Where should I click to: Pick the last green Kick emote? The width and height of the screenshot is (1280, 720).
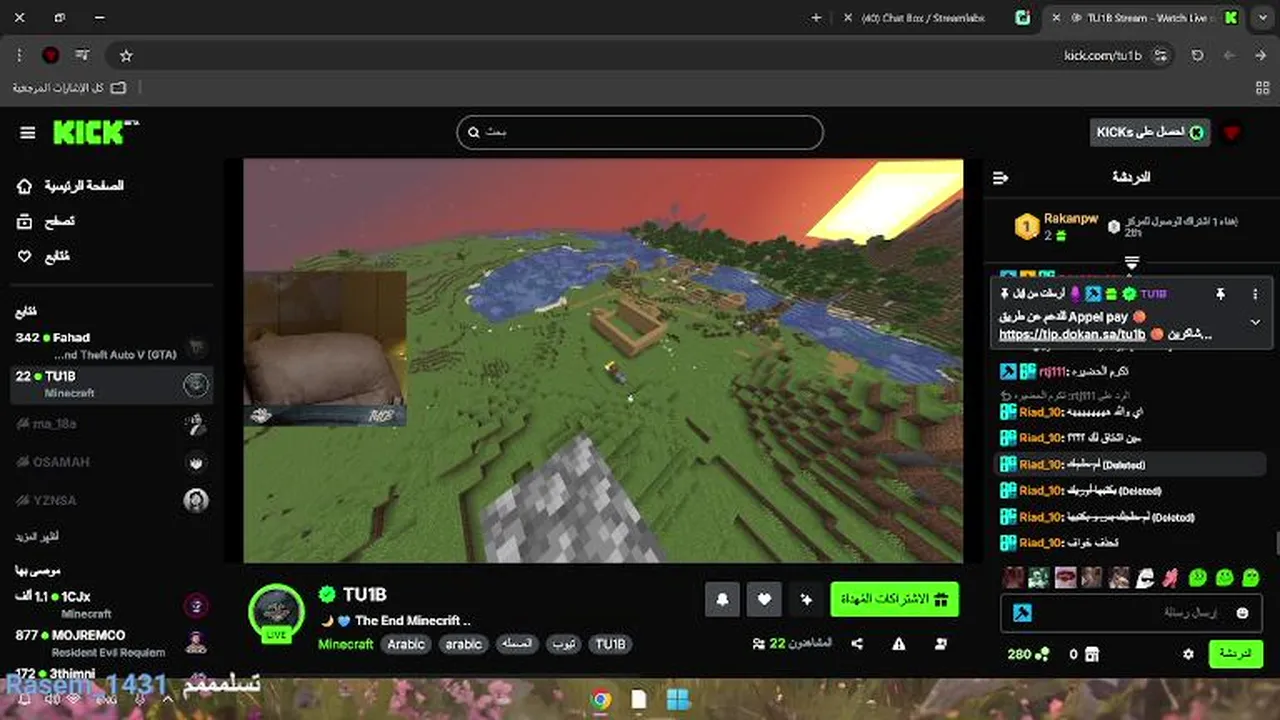click(1250, 577)
